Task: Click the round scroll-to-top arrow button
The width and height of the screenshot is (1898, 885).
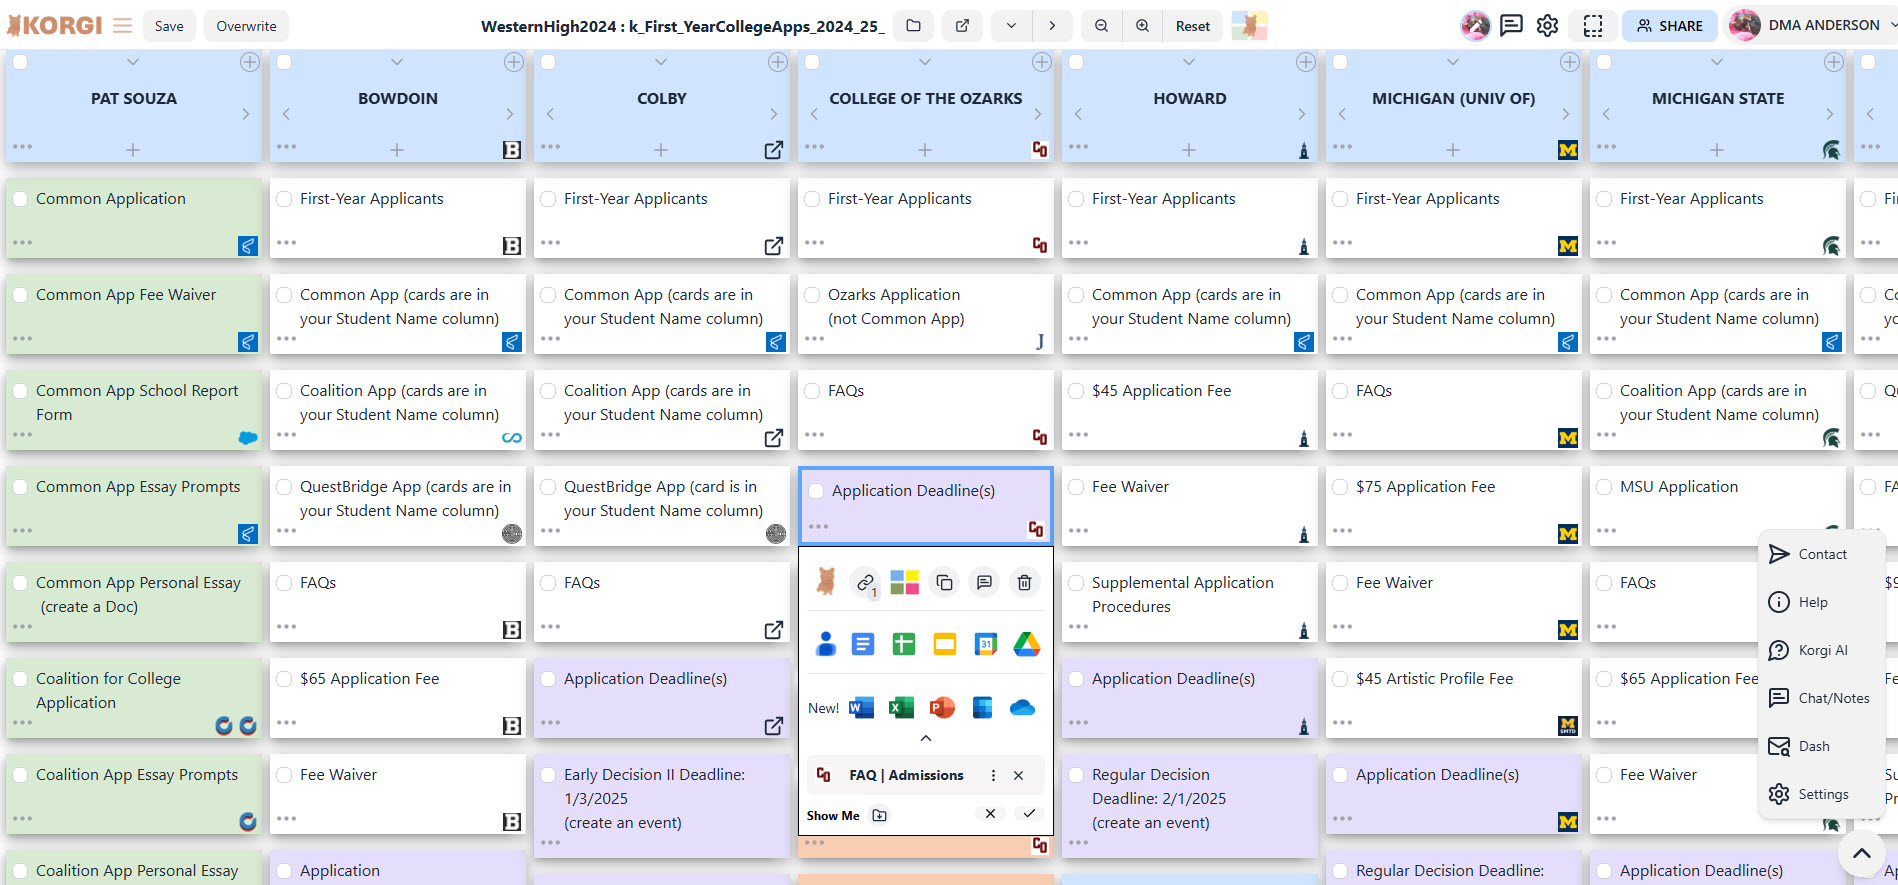Action: pyautogui.click(x=1861, y=853)
